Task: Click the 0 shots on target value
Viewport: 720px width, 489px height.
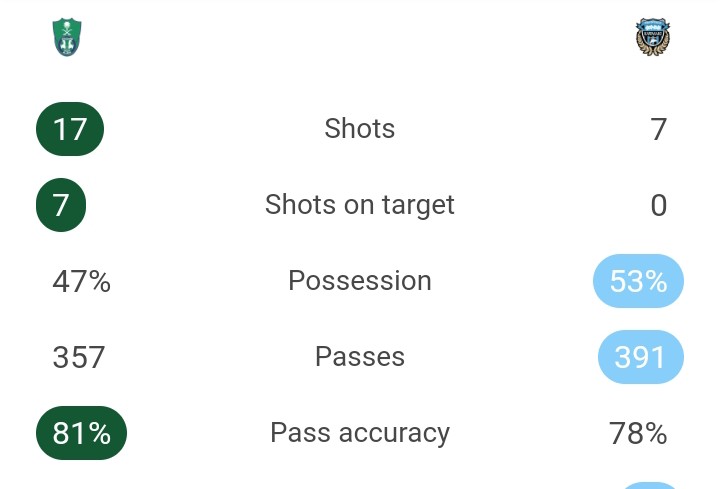Action: (x=659, y=205)
